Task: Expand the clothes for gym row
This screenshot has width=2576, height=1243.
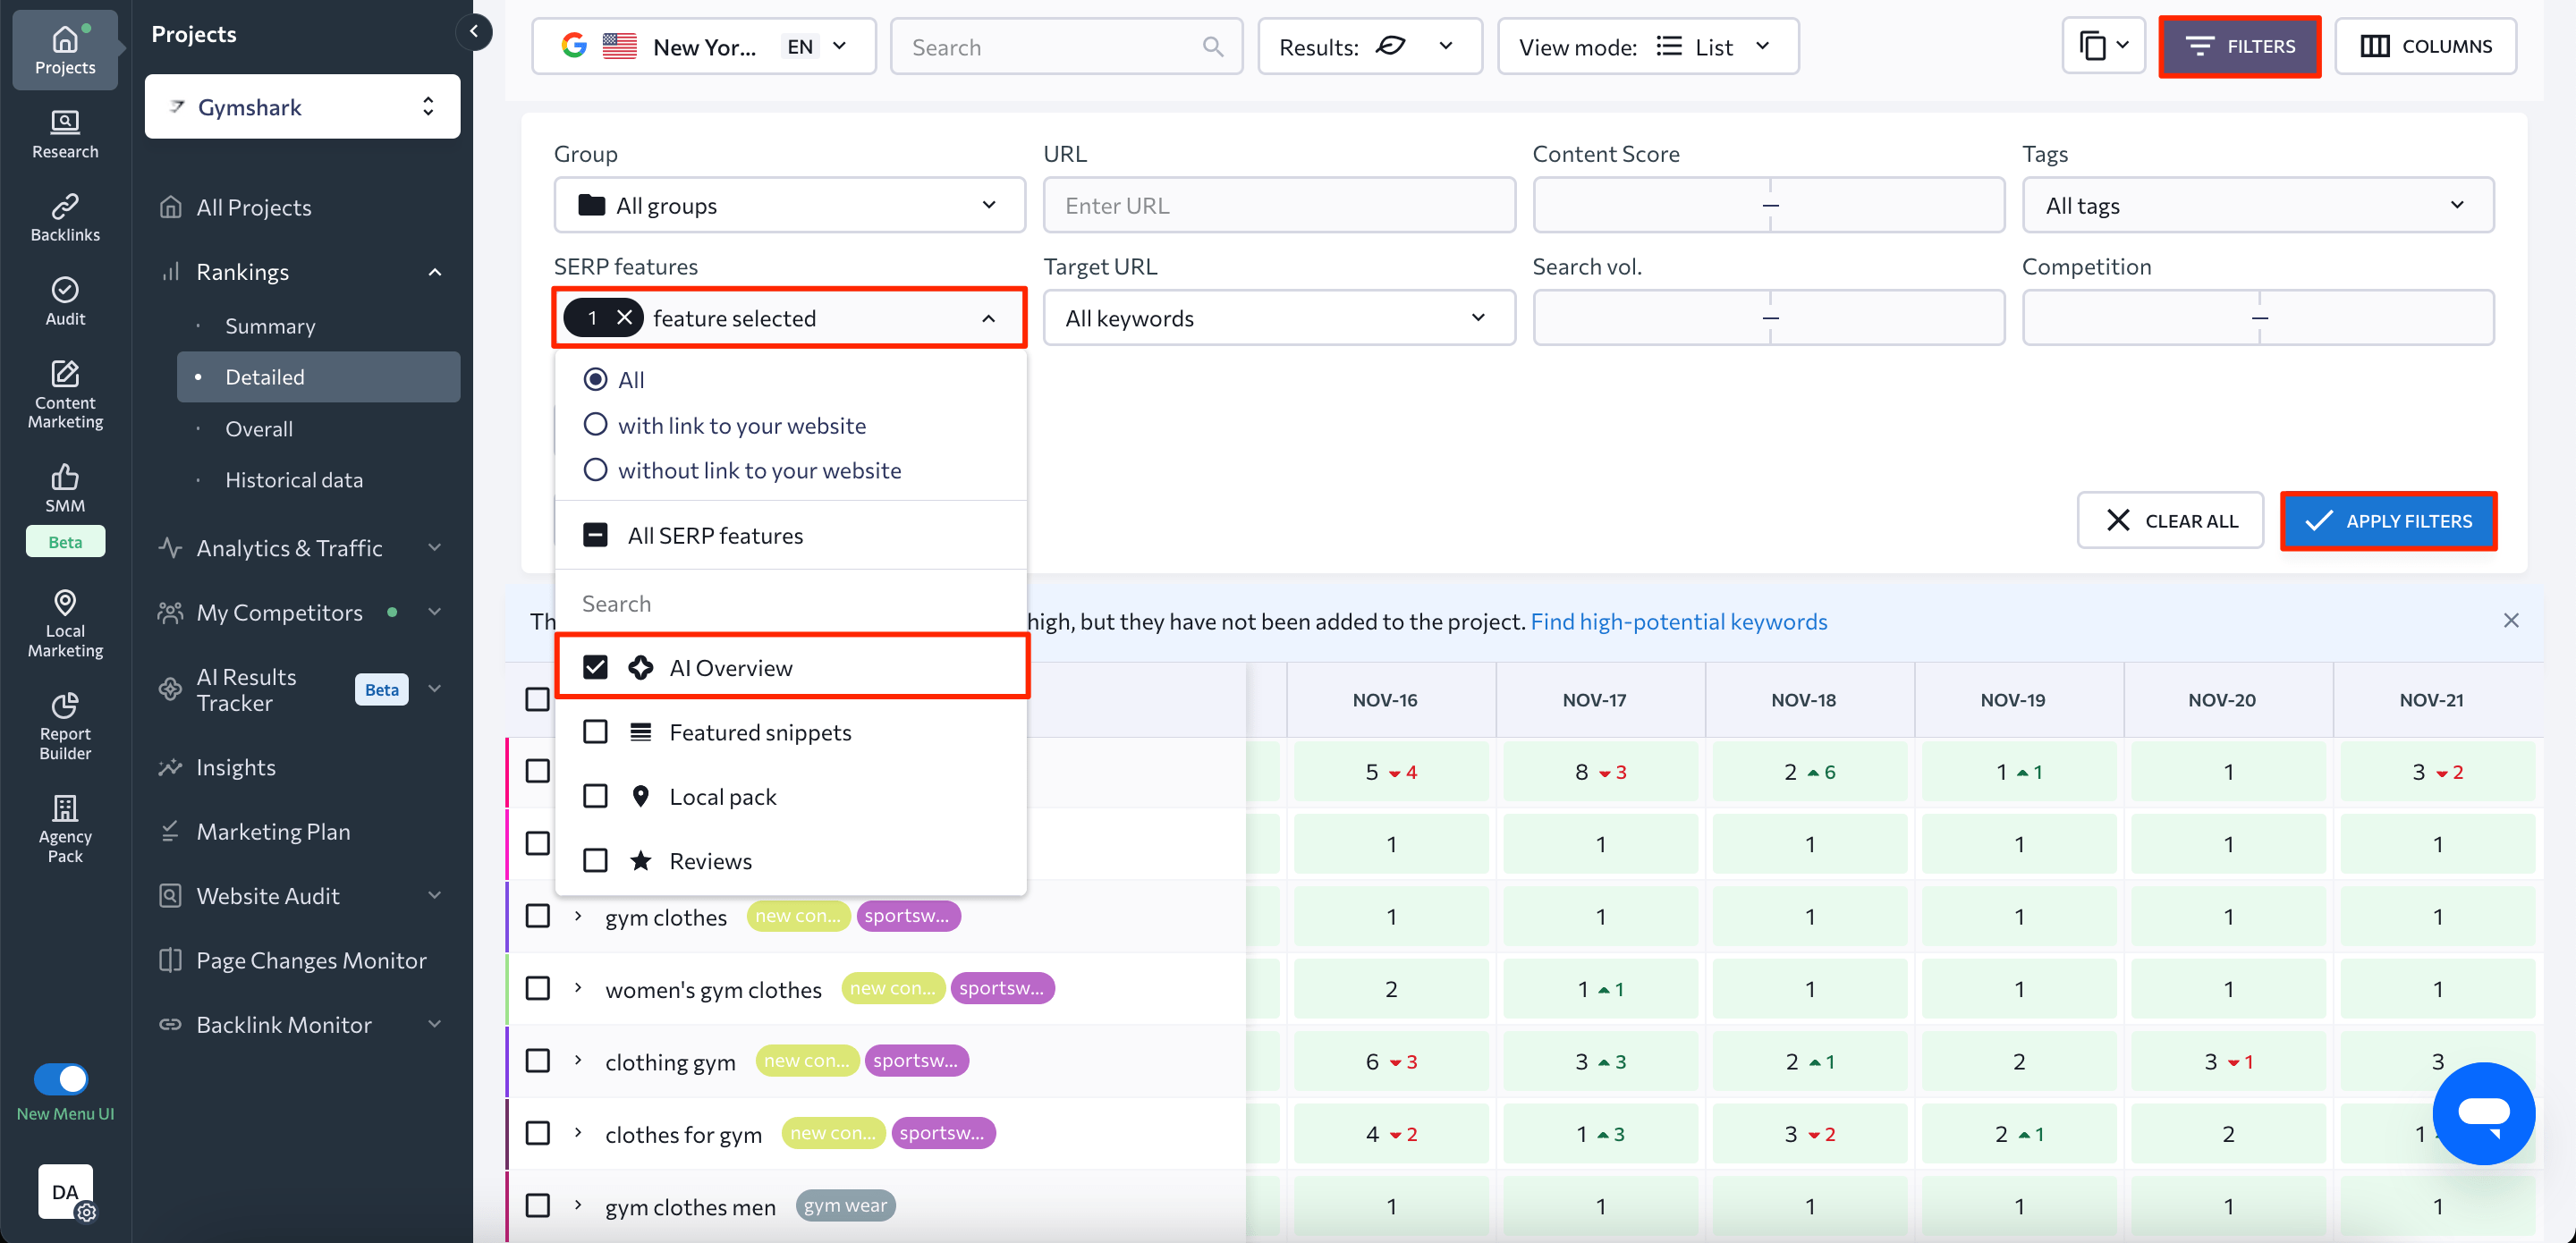Action: tap(578, 1133)
